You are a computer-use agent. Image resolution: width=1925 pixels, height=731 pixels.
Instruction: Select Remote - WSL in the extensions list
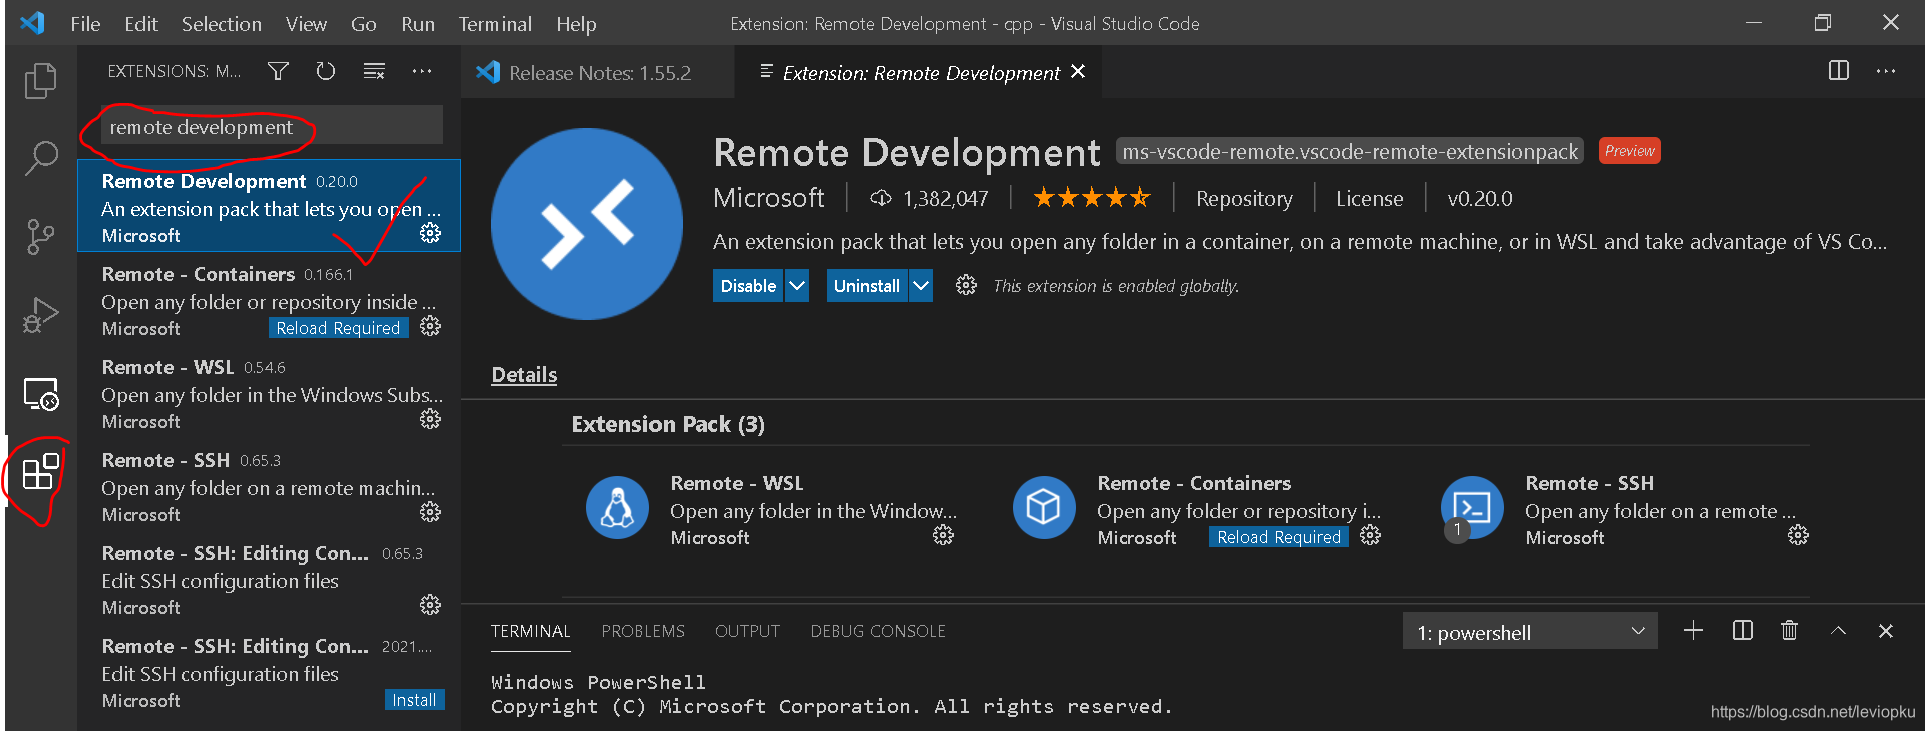[x=269, y=393]
